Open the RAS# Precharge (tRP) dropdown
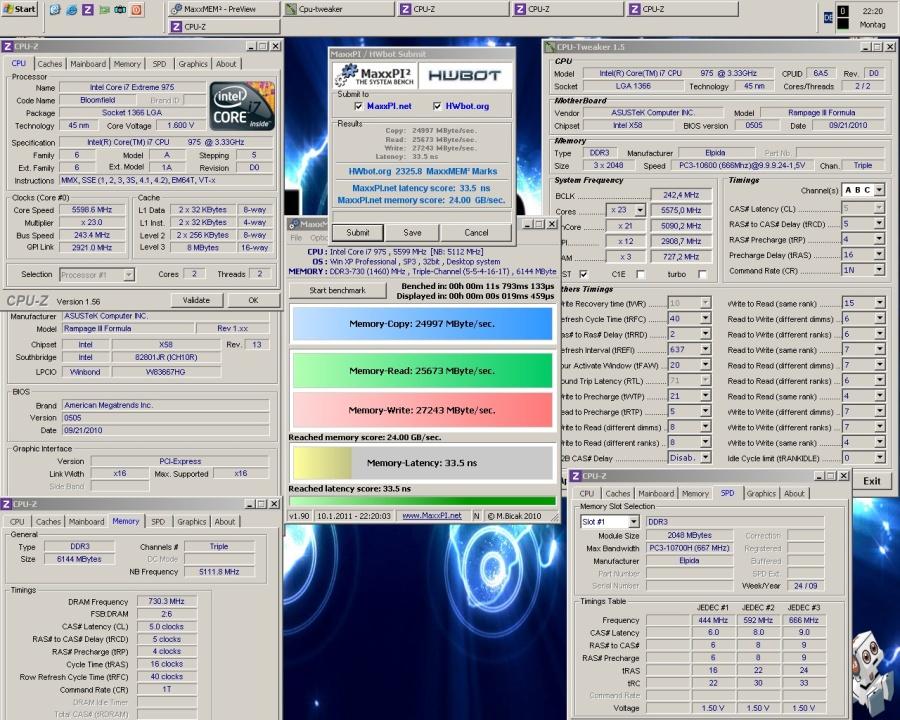The image size is (900, 720). pyautogui.click(x=879, y=239)
